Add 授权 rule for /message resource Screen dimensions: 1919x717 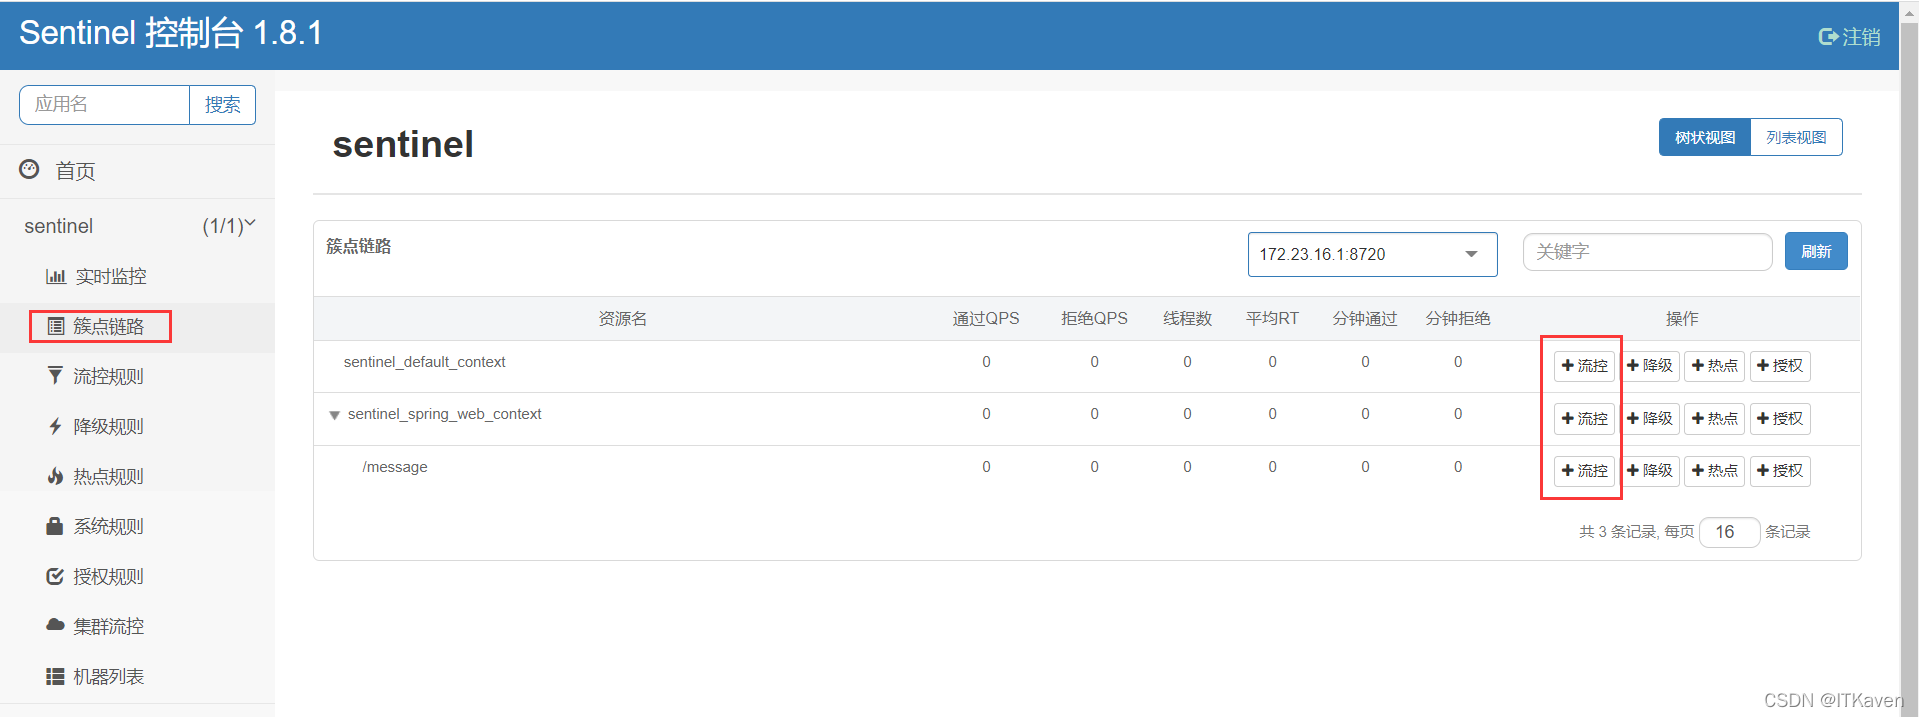(x=1780, y=471)
